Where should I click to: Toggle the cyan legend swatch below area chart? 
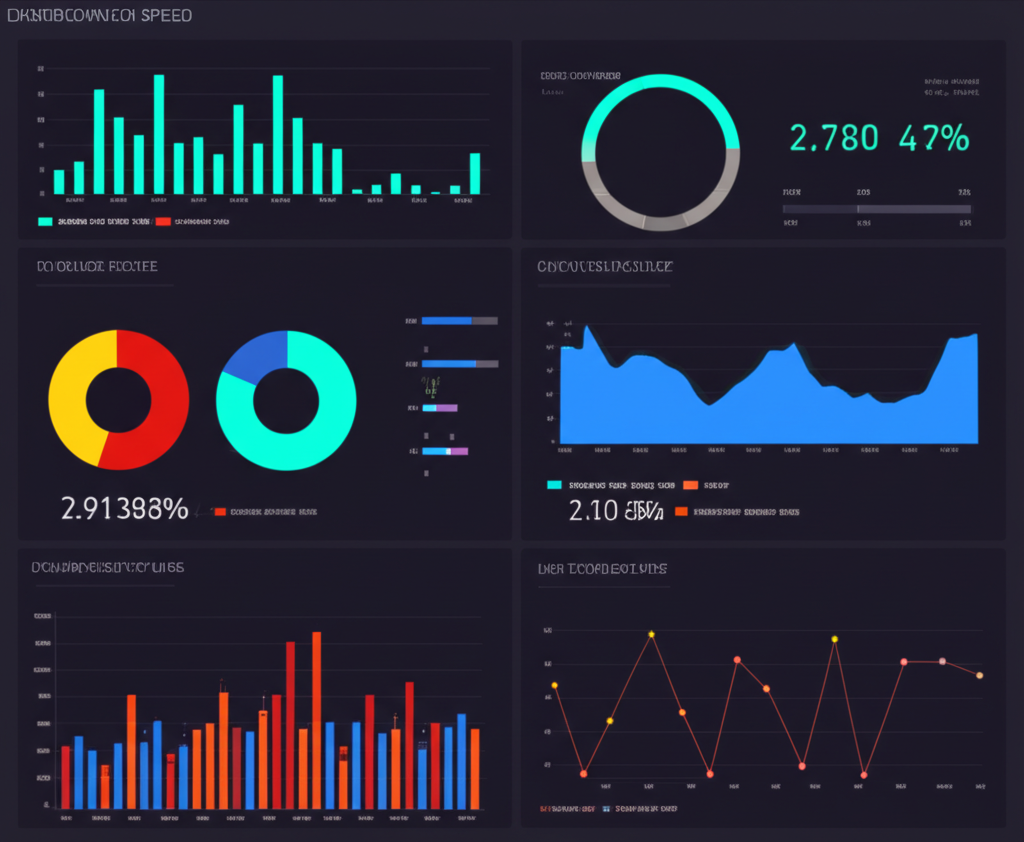pos(554,485)
